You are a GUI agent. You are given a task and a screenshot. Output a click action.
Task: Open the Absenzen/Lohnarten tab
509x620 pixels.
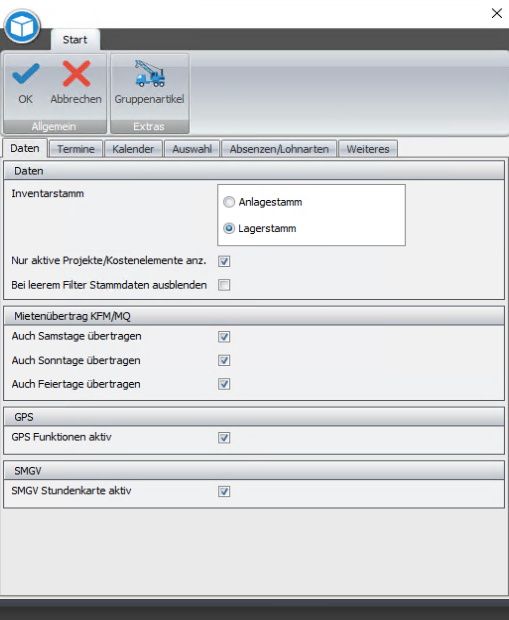coord(279,149)
